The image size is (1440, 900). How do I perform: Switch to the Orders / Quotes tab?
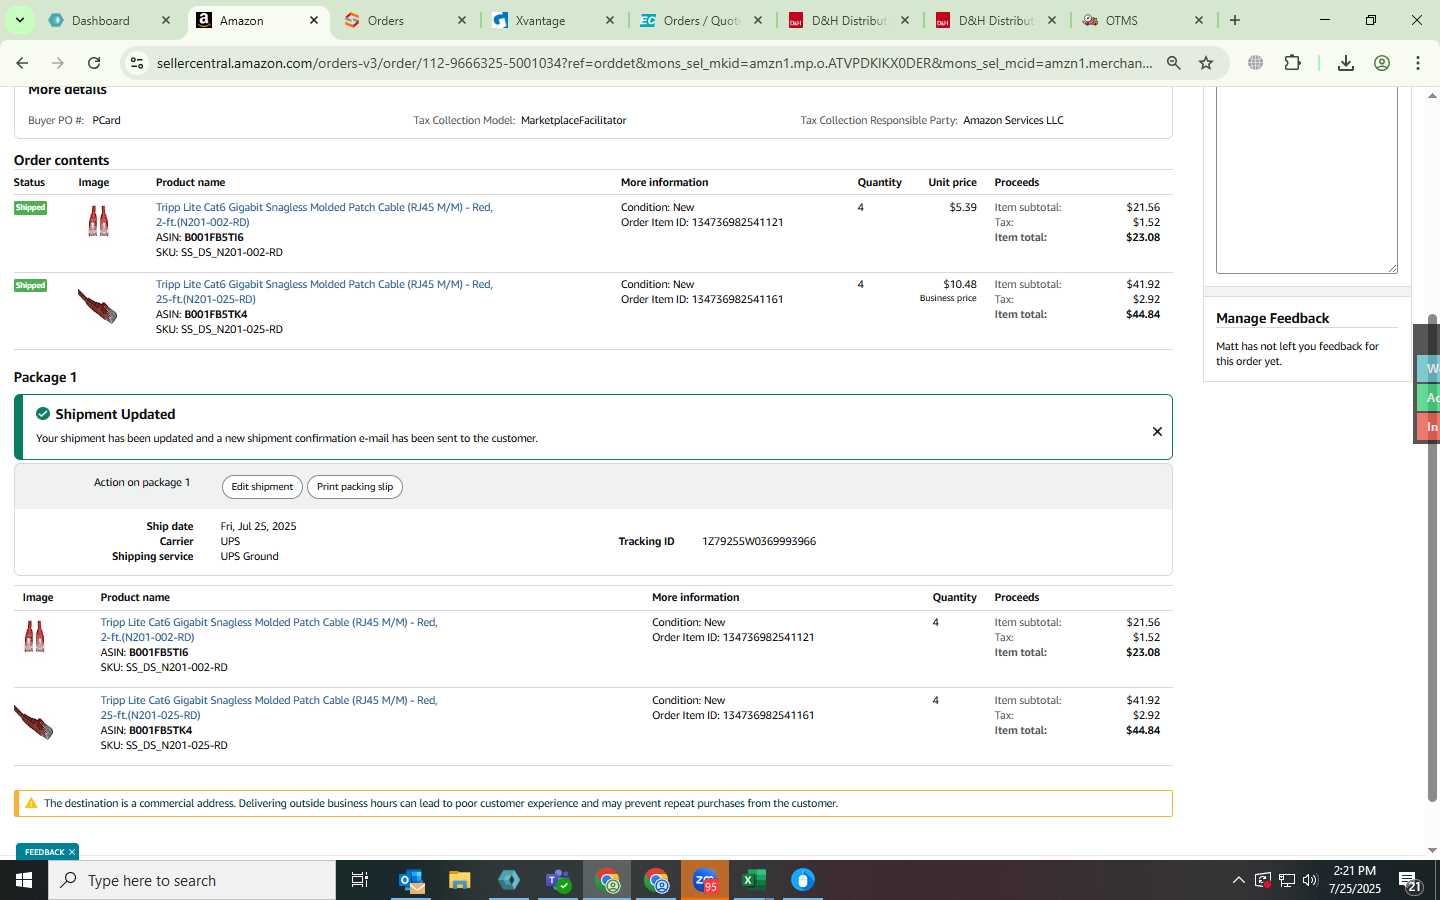(701, 20)
